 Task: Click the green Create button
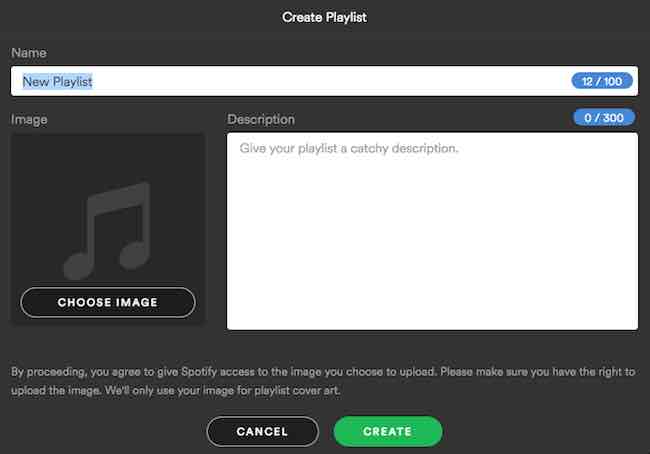click(388, 432)
